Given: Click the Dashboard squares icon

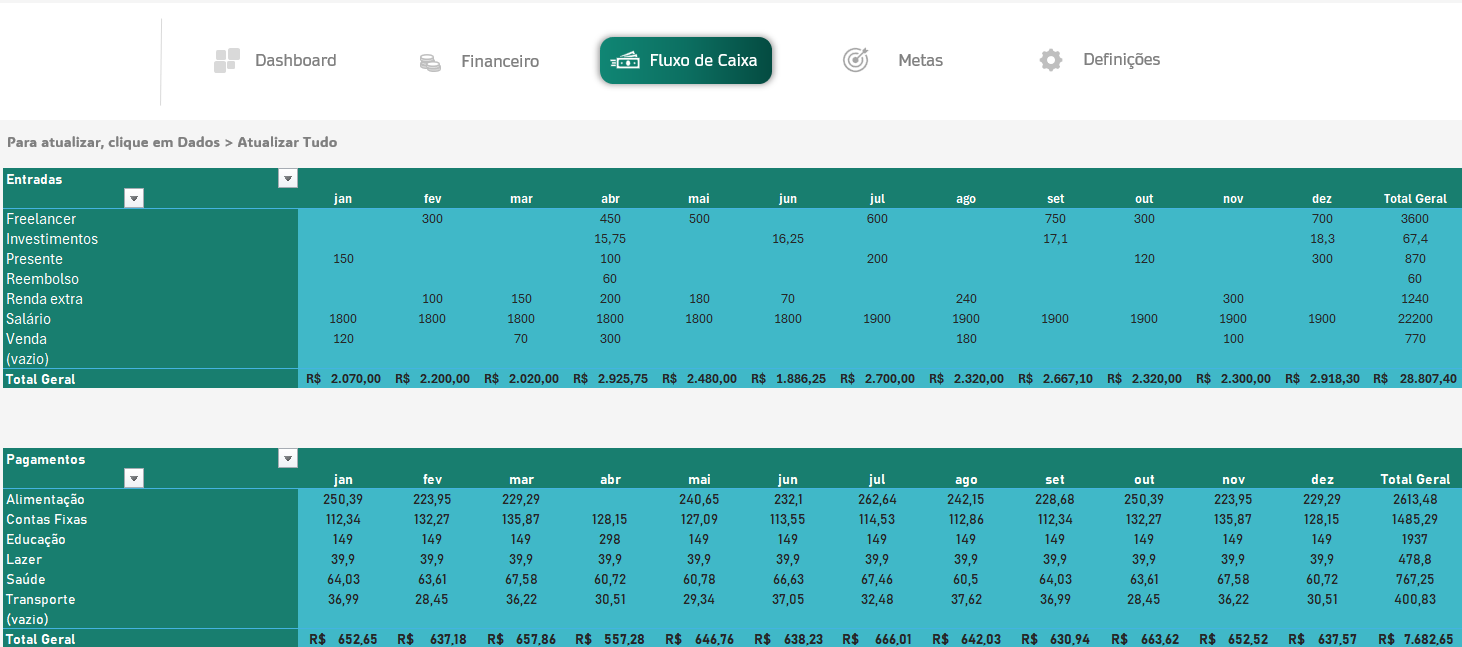Looking at the screenshot, I should tap(227, 61).
